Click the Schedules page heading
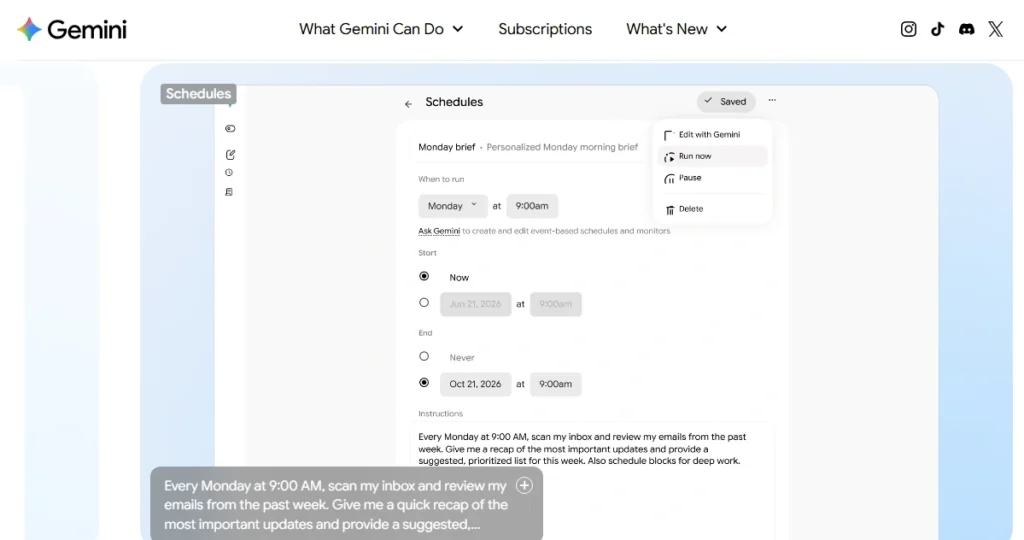Viewport: 1024px width, 540px height. pyautogui.click(x=454, y=102)
